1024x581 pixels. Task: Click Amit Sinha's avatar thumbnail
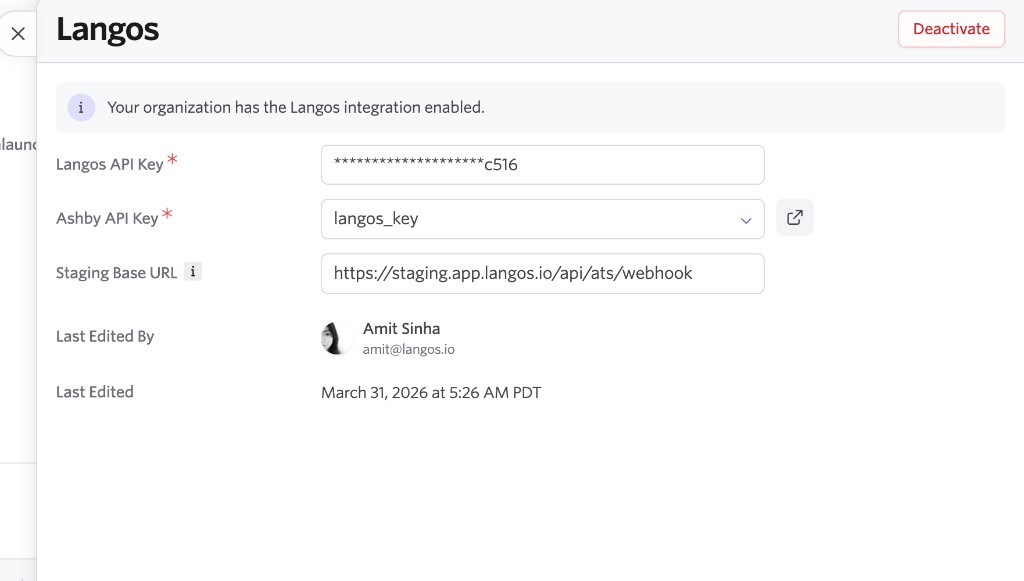(337, 338)
